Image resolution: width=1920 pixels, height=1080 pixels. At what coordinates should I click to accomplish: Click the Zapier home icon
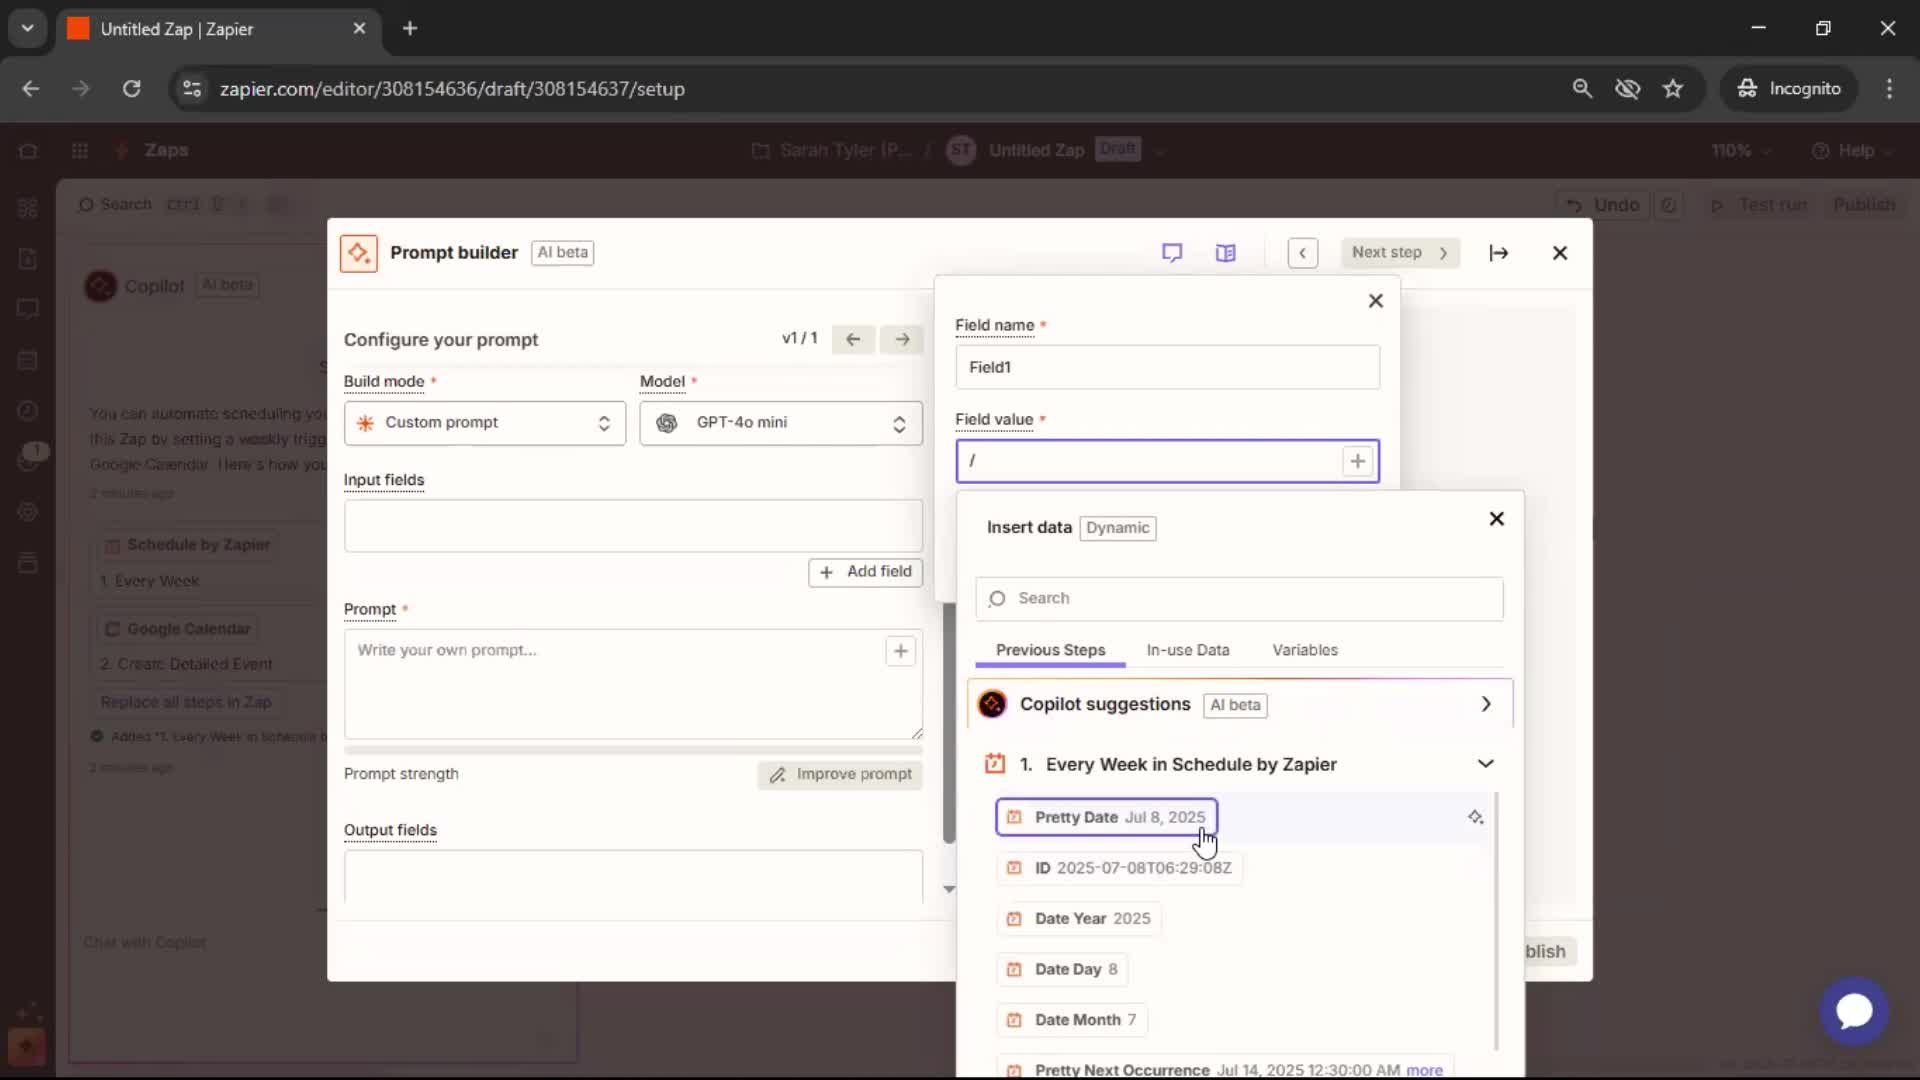point(28,151)
